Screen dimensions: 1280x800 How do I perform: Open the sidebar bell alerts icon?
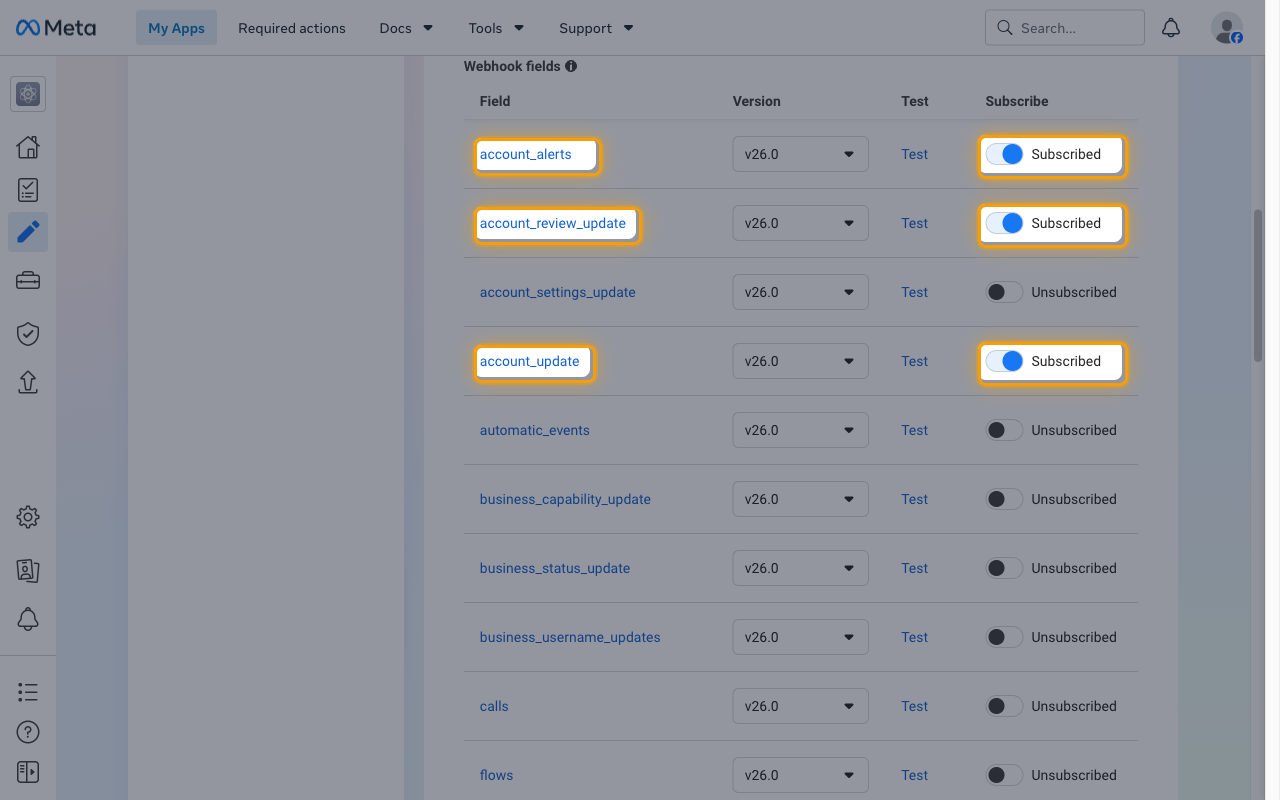point(28,619)
